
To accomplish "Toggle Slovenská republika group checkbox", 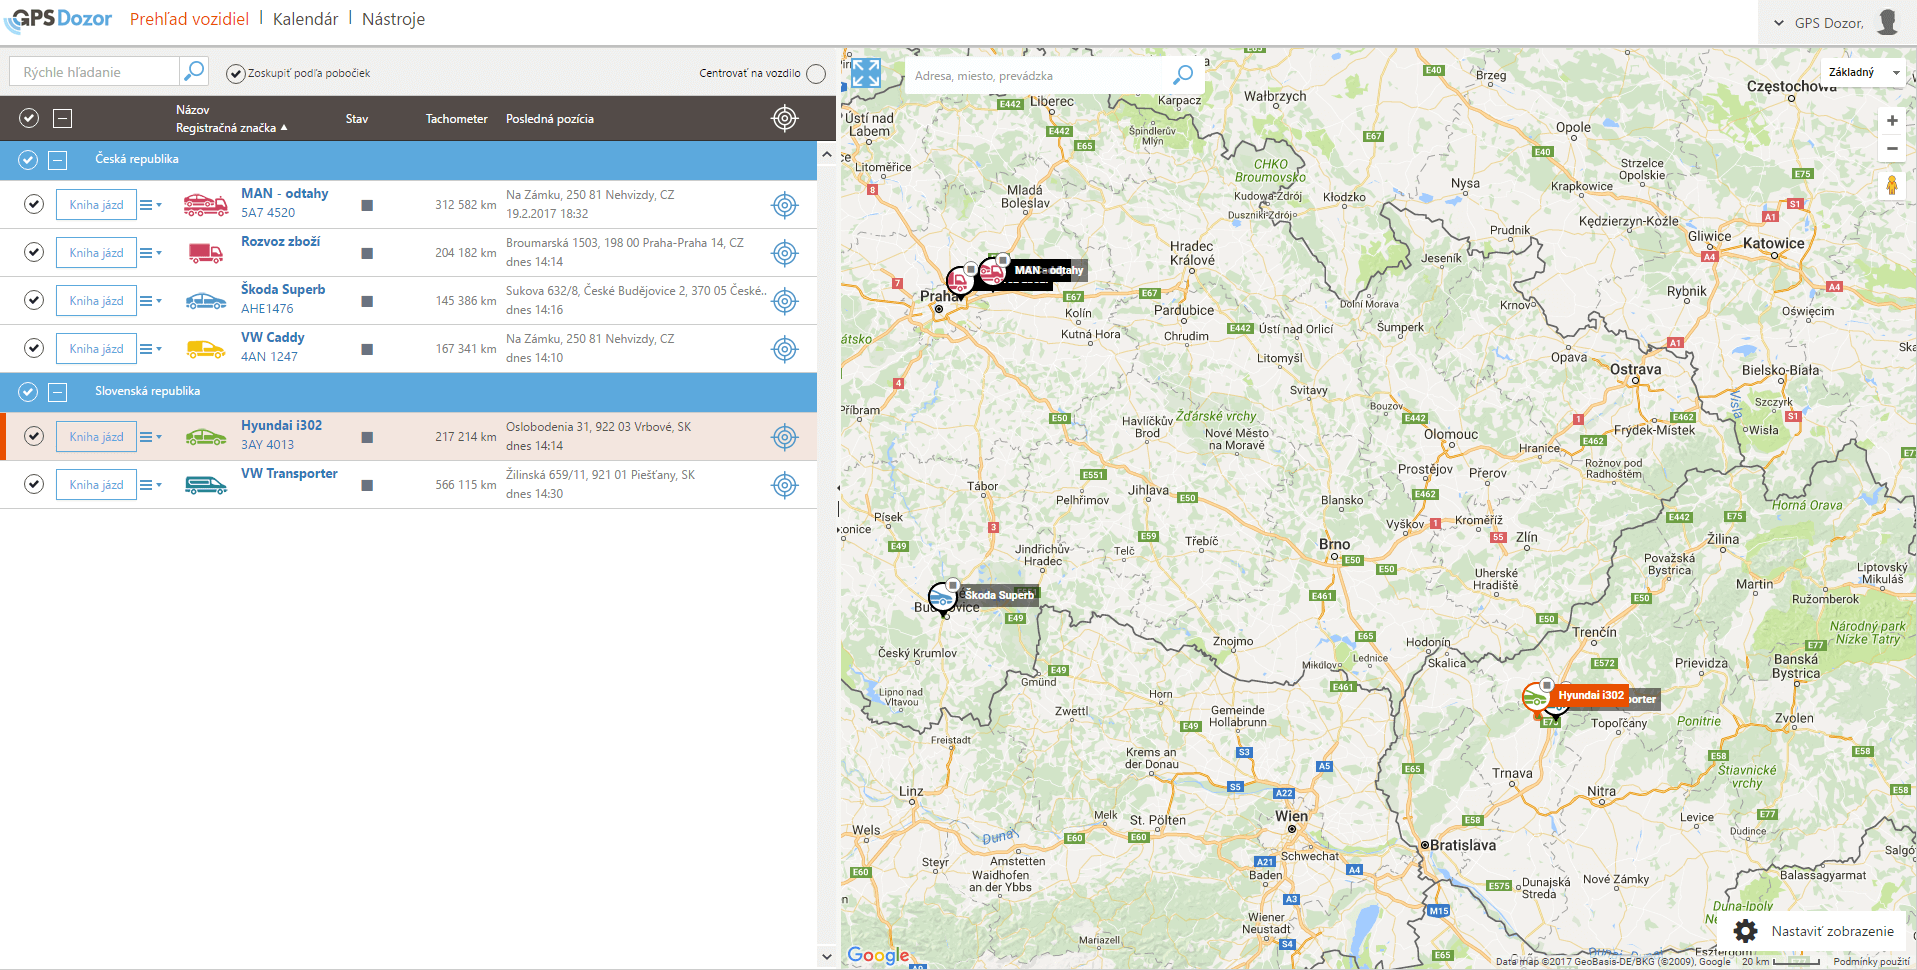I will coord(28,392).
